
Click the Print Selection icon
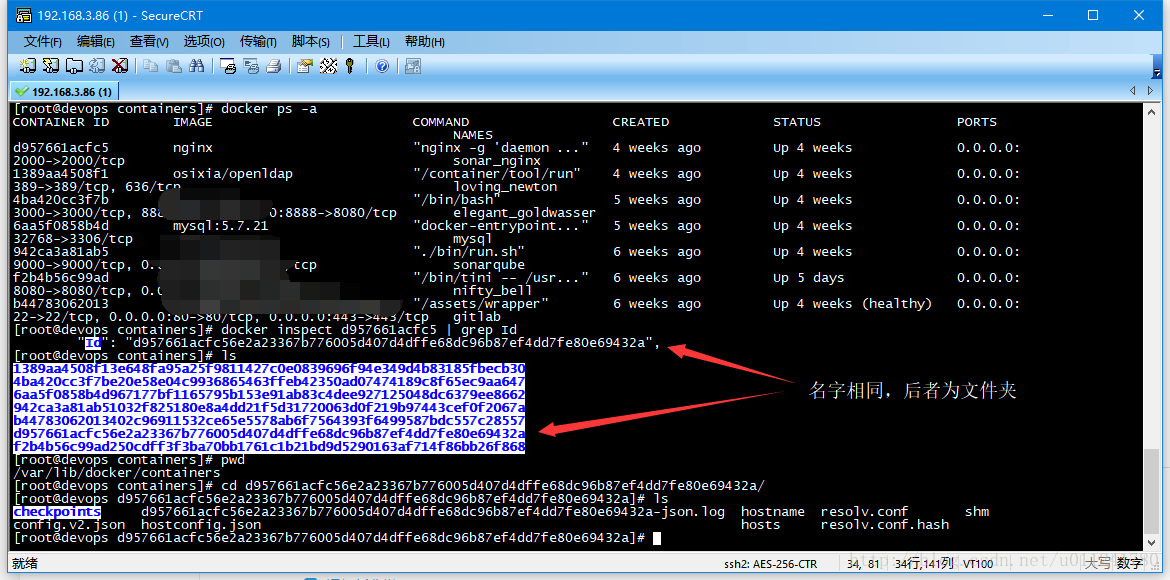[x=251, y=66]
